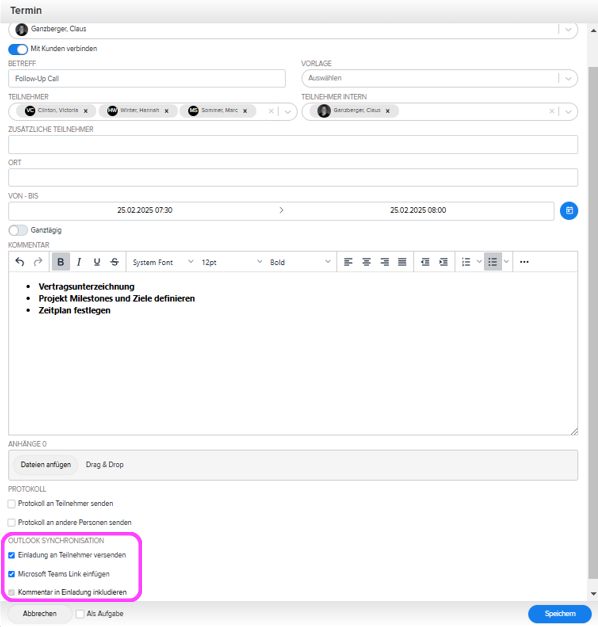The height and width of the screenshot is (627, 598).
Task: Apply underline formatting to comment text
Action: click(97, 262)
